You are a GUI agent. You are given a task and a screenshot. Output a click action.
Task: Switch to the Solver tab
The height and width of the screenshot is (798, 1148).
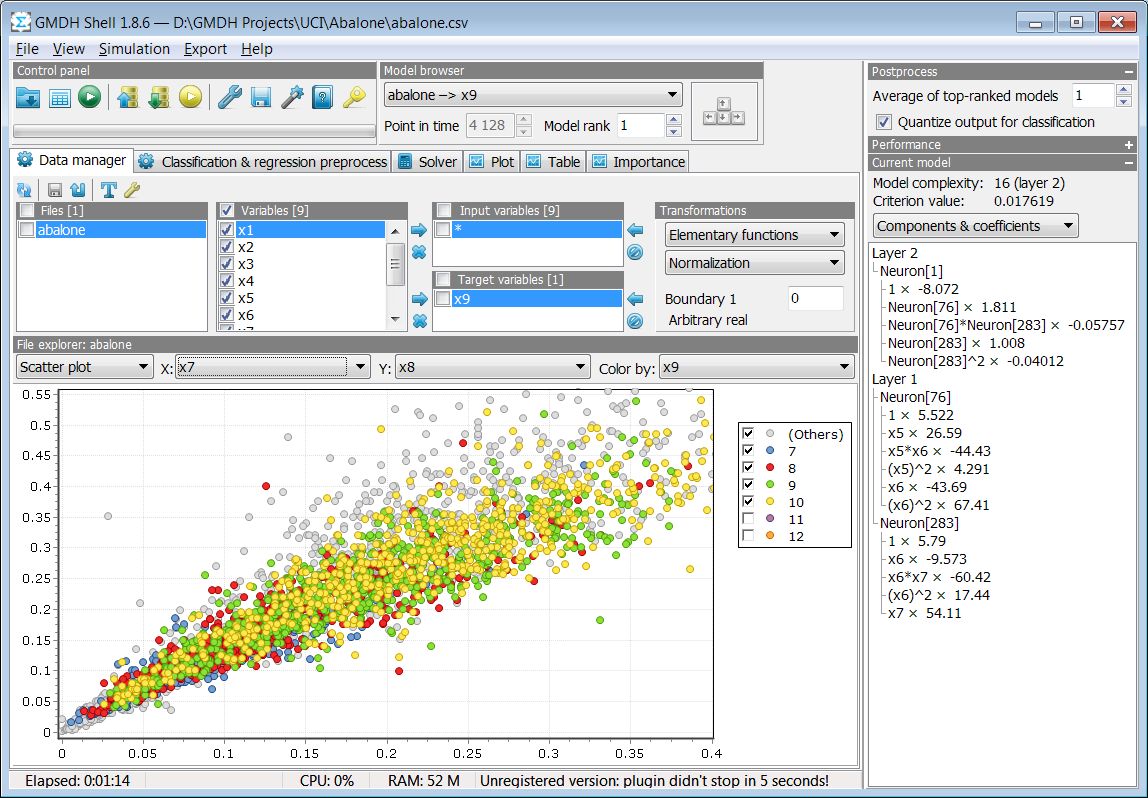427,161
